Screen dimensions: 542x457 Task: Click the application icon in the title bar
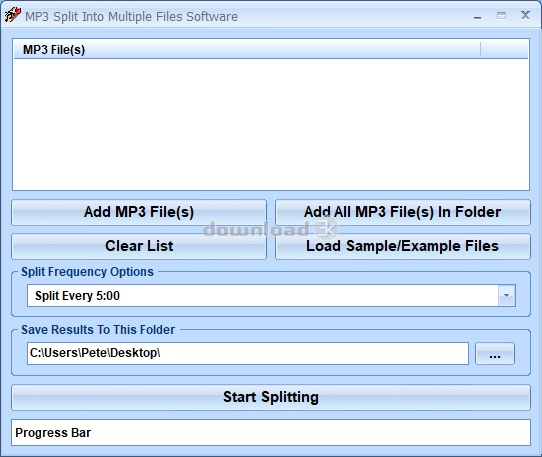click(12, 16)
